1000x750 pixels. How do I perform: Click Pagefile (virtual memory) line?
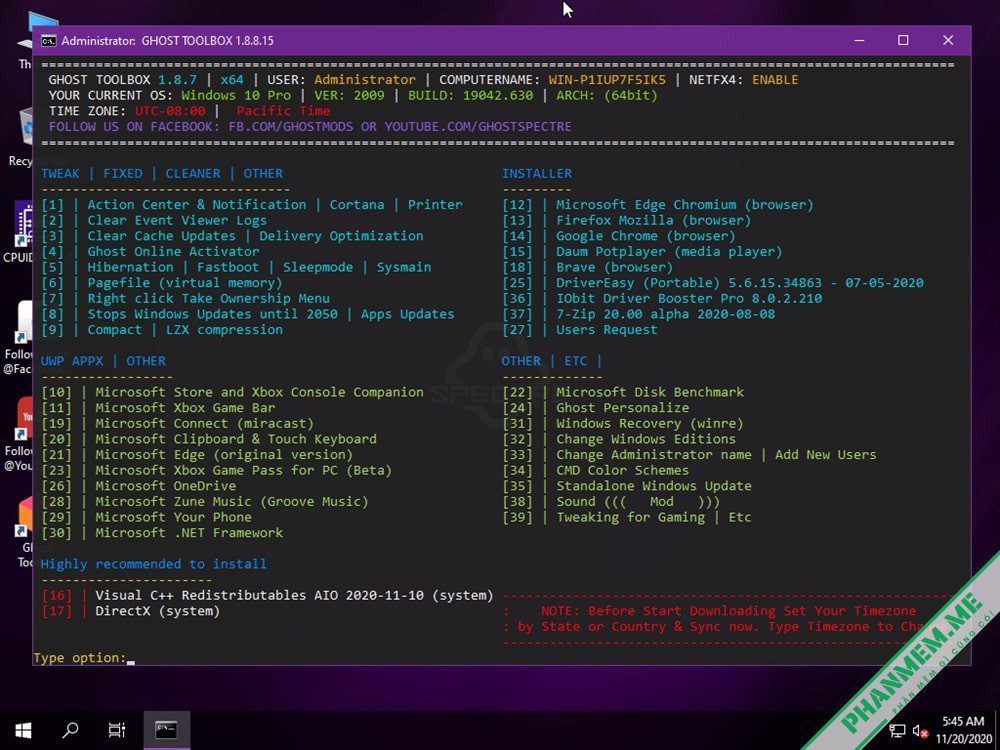(161, 283)
